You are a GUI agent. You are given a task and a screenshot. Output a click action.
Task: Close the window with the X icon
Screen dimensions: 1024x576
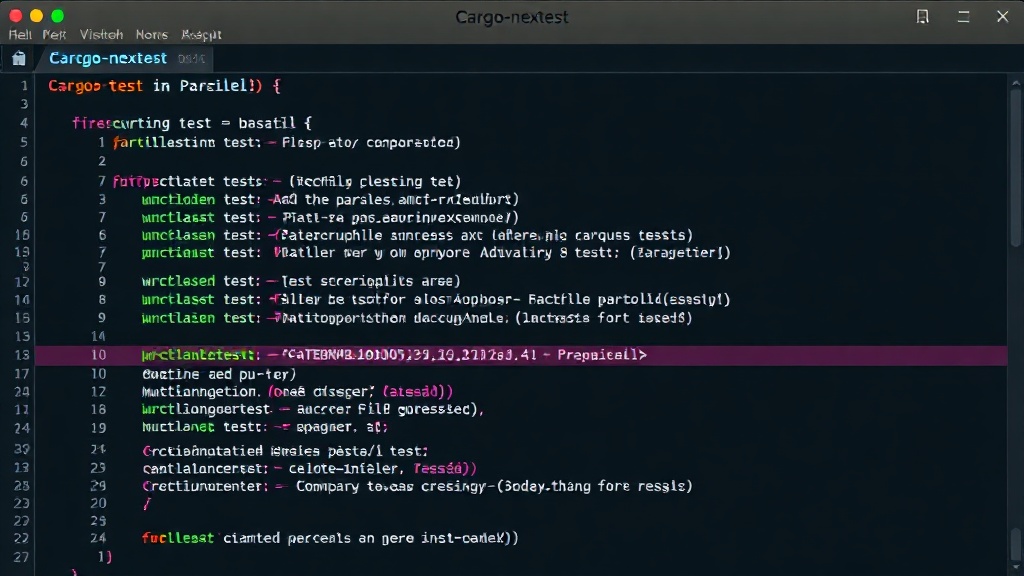pyautogui.click(x=1002, y=16)
